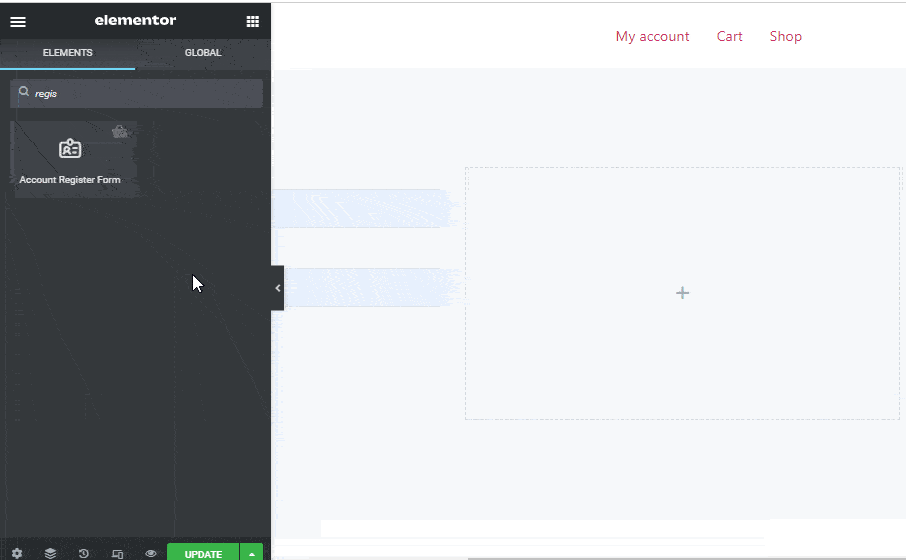Click the Update button
The image size is (906, 560).
coord(203,552)
